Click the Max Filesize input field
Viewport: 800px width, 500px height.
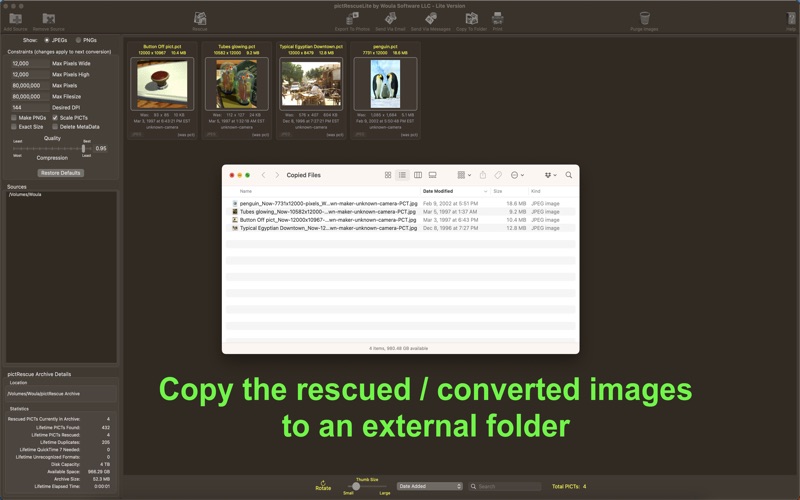point(30,96)
